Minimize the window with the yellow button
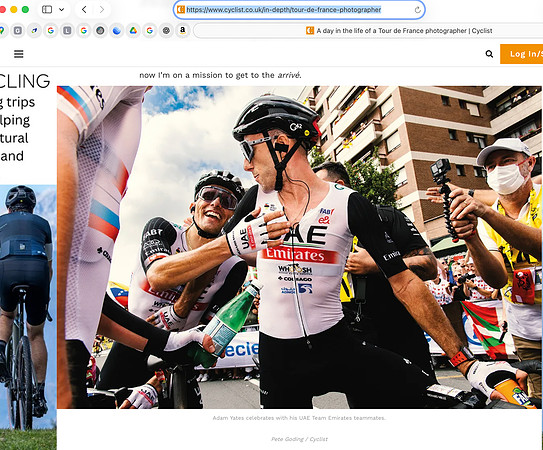Screen dimensions: 543x450 pyautogui.click(x=14, y=10)
